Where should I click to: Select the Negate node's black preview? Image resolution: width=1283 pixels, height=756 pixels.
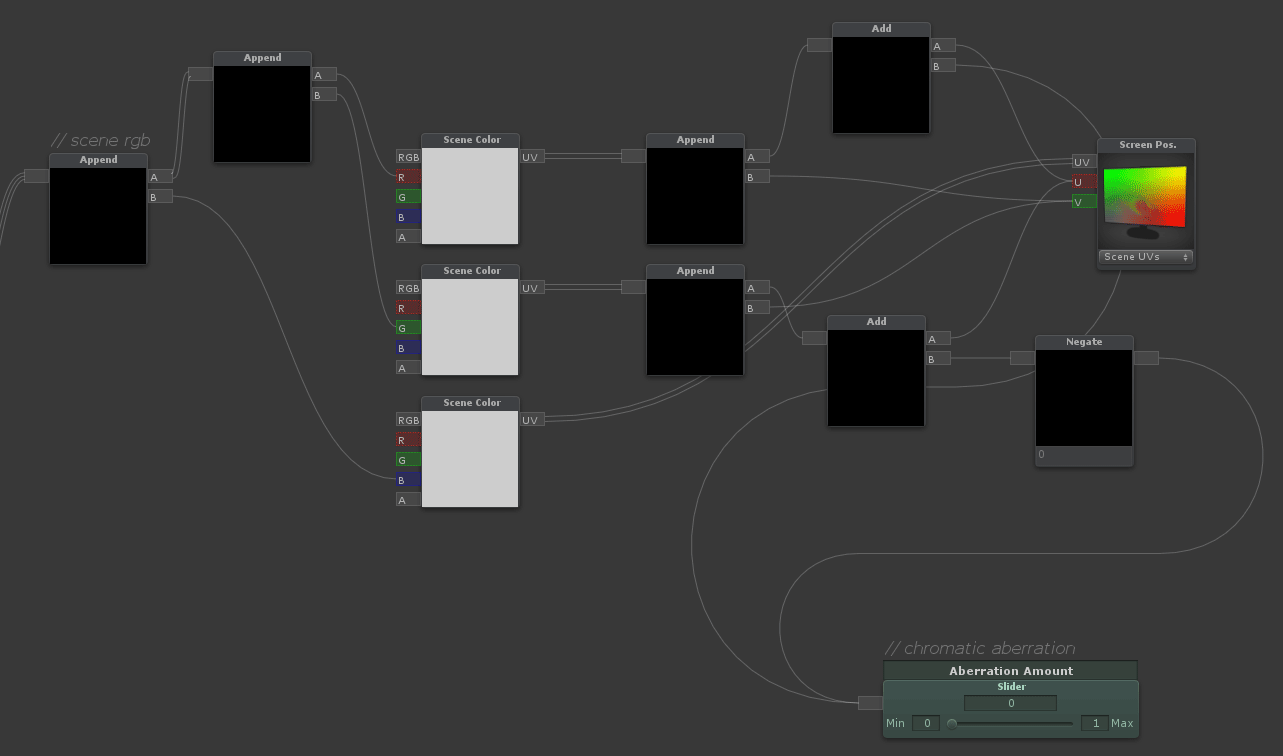[x=1084, y=398]
